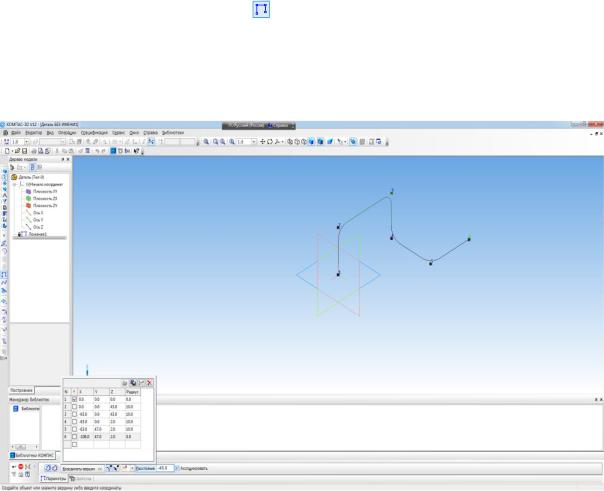Toggle checkbox in table row 1

(x=74, y=399)
